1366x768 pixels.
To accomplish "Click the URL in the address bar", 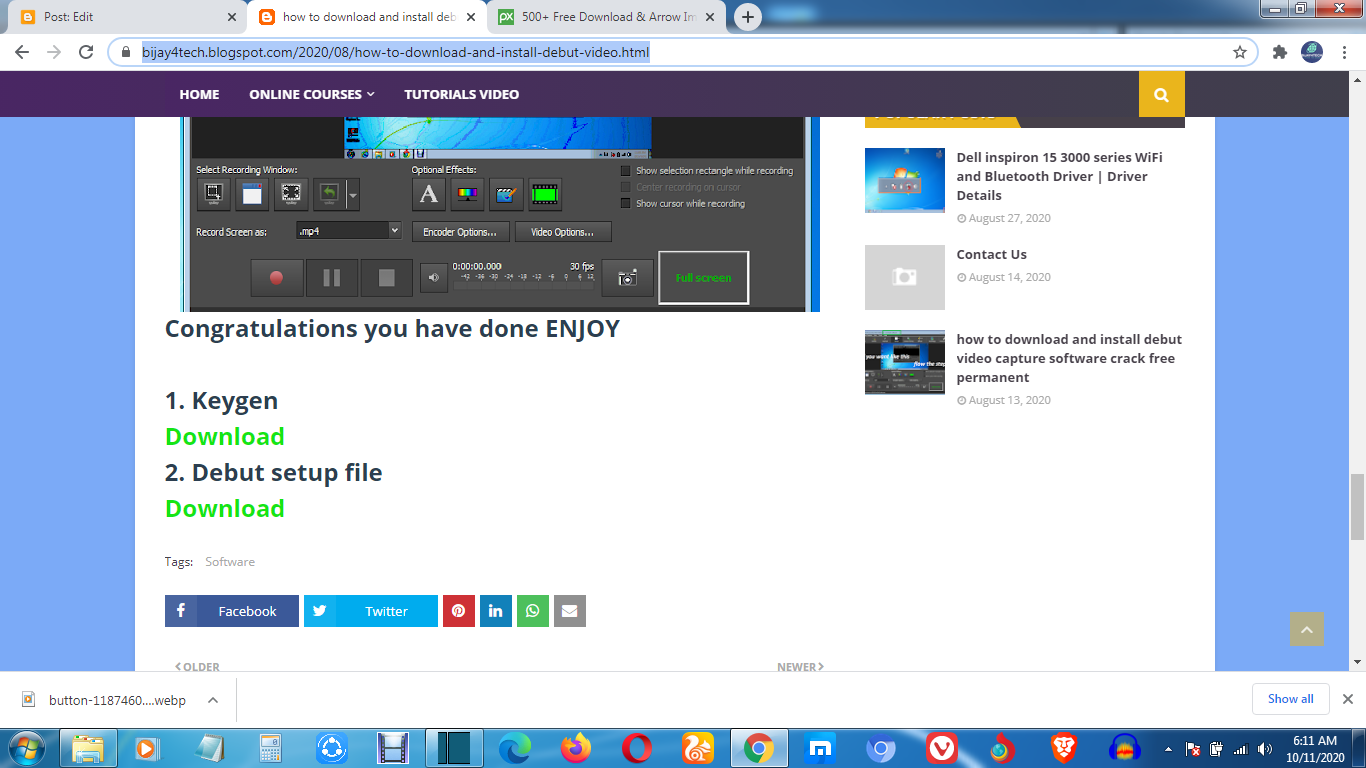I will [x=396, y=52].
